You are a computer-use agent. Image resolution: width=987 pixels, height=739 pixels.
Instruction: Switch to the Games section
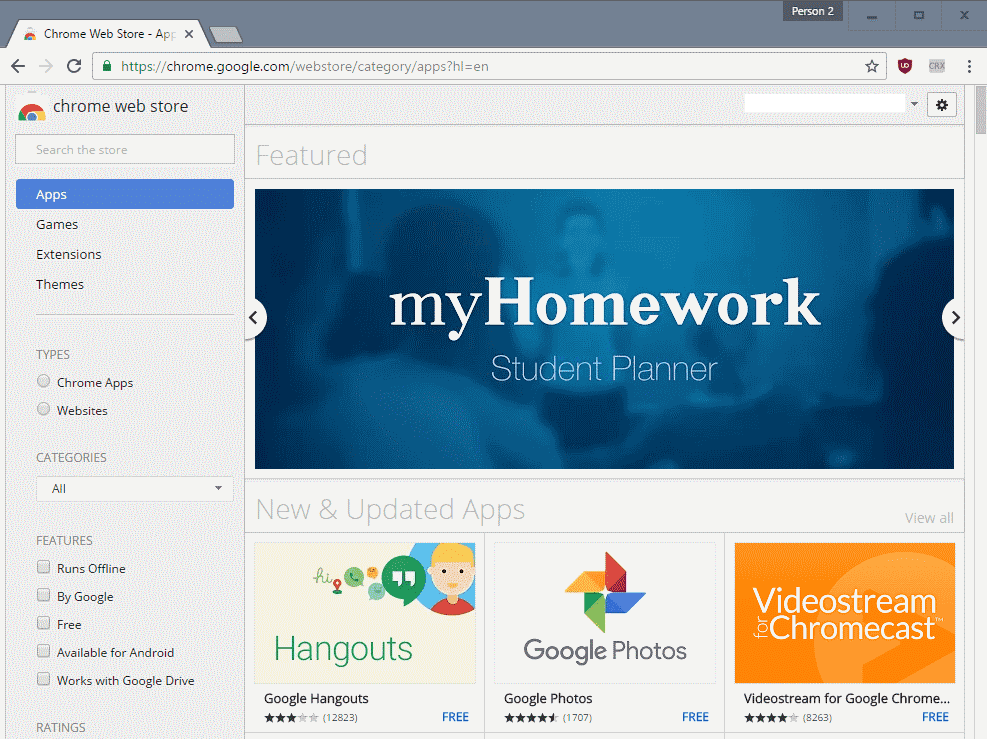point(57,224)
